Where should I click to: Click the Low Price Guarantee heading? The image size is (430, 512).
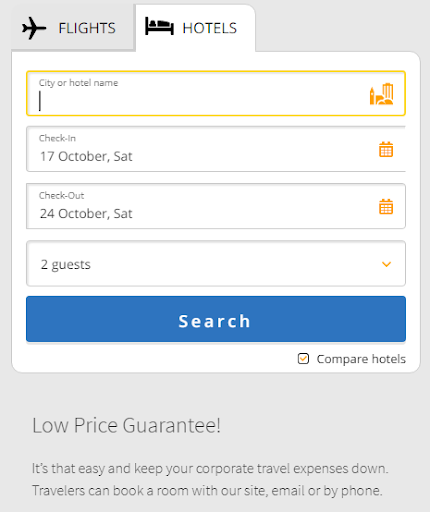(126, 426)
